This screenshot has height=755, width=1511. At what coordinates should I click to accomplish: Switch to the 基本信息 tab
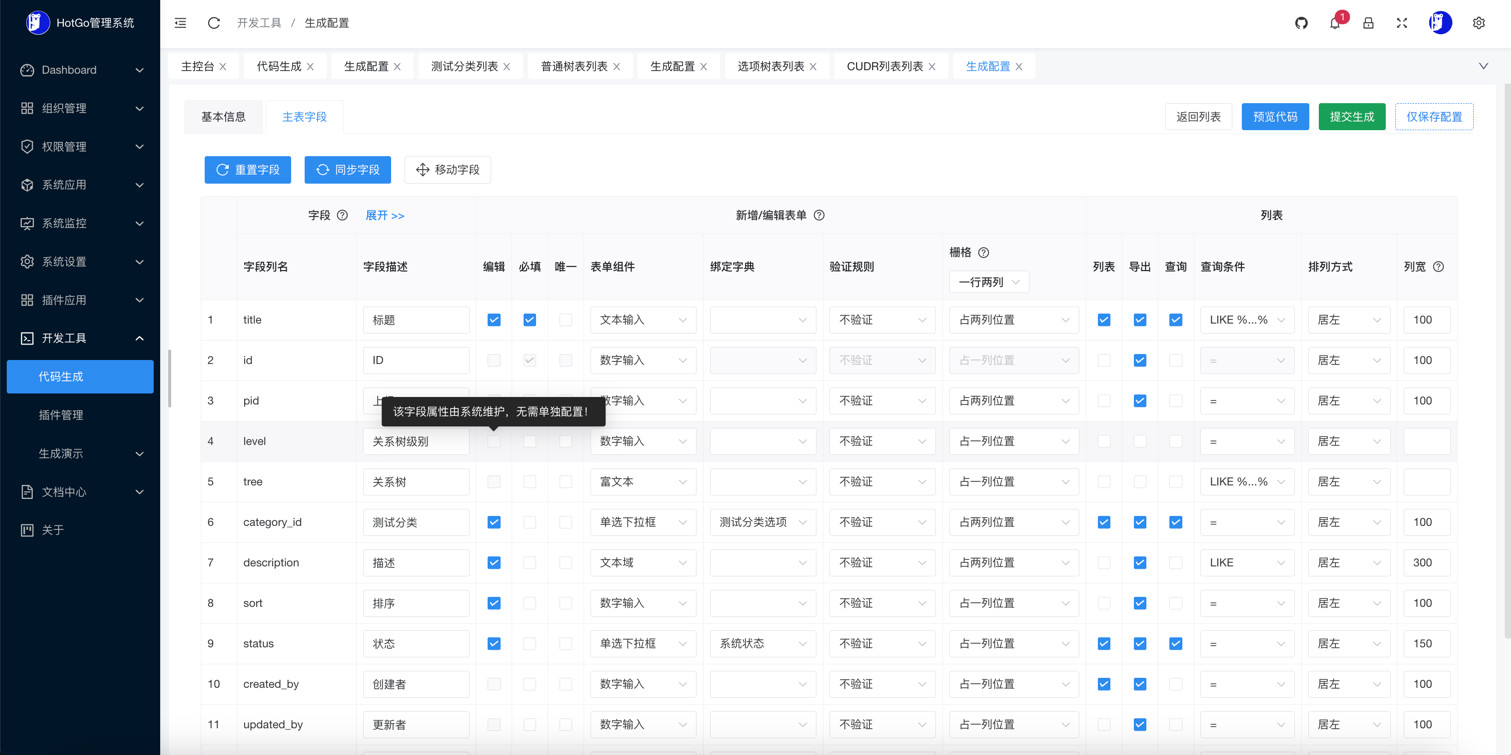tap(223, 117)
